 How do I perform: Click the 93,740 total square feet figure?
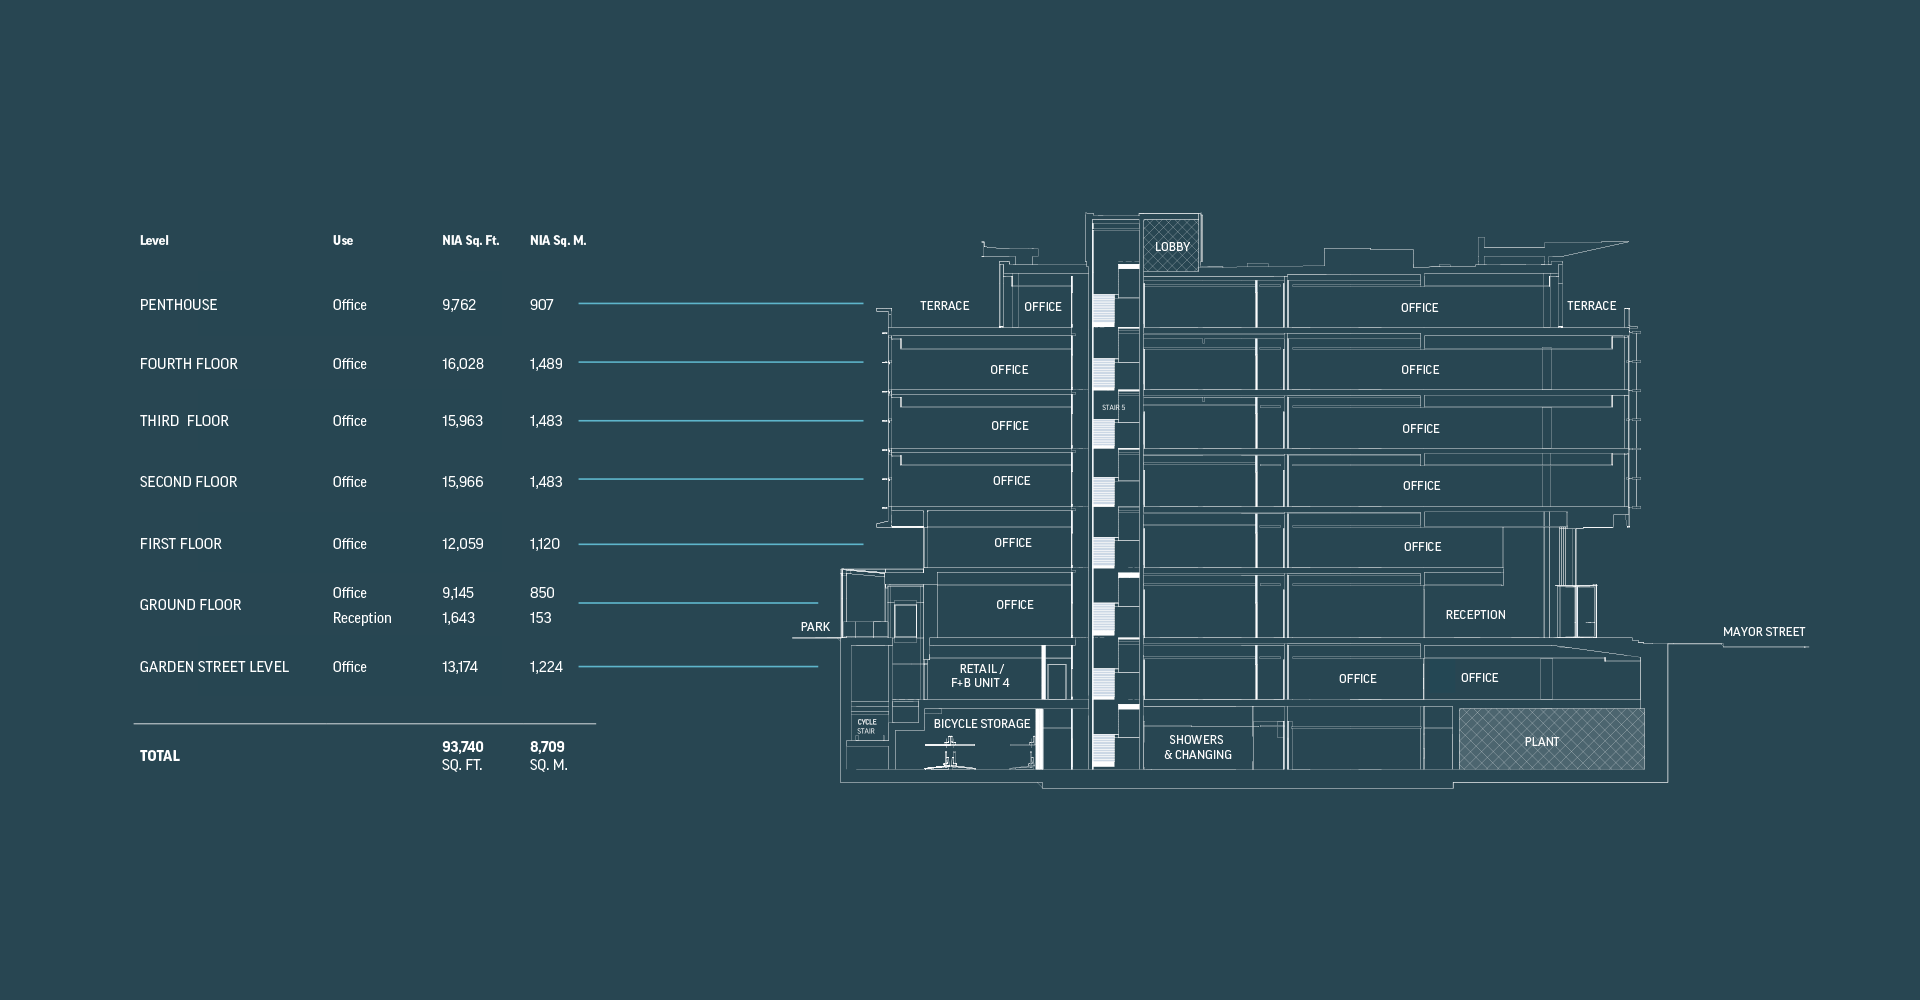click(462, 747)
